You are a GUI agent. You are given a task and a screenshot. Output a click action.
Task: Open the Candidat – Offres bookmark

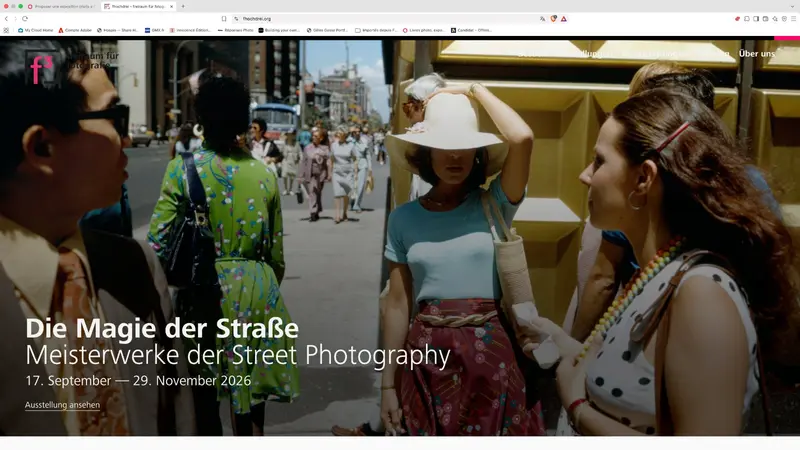[471, 31]
